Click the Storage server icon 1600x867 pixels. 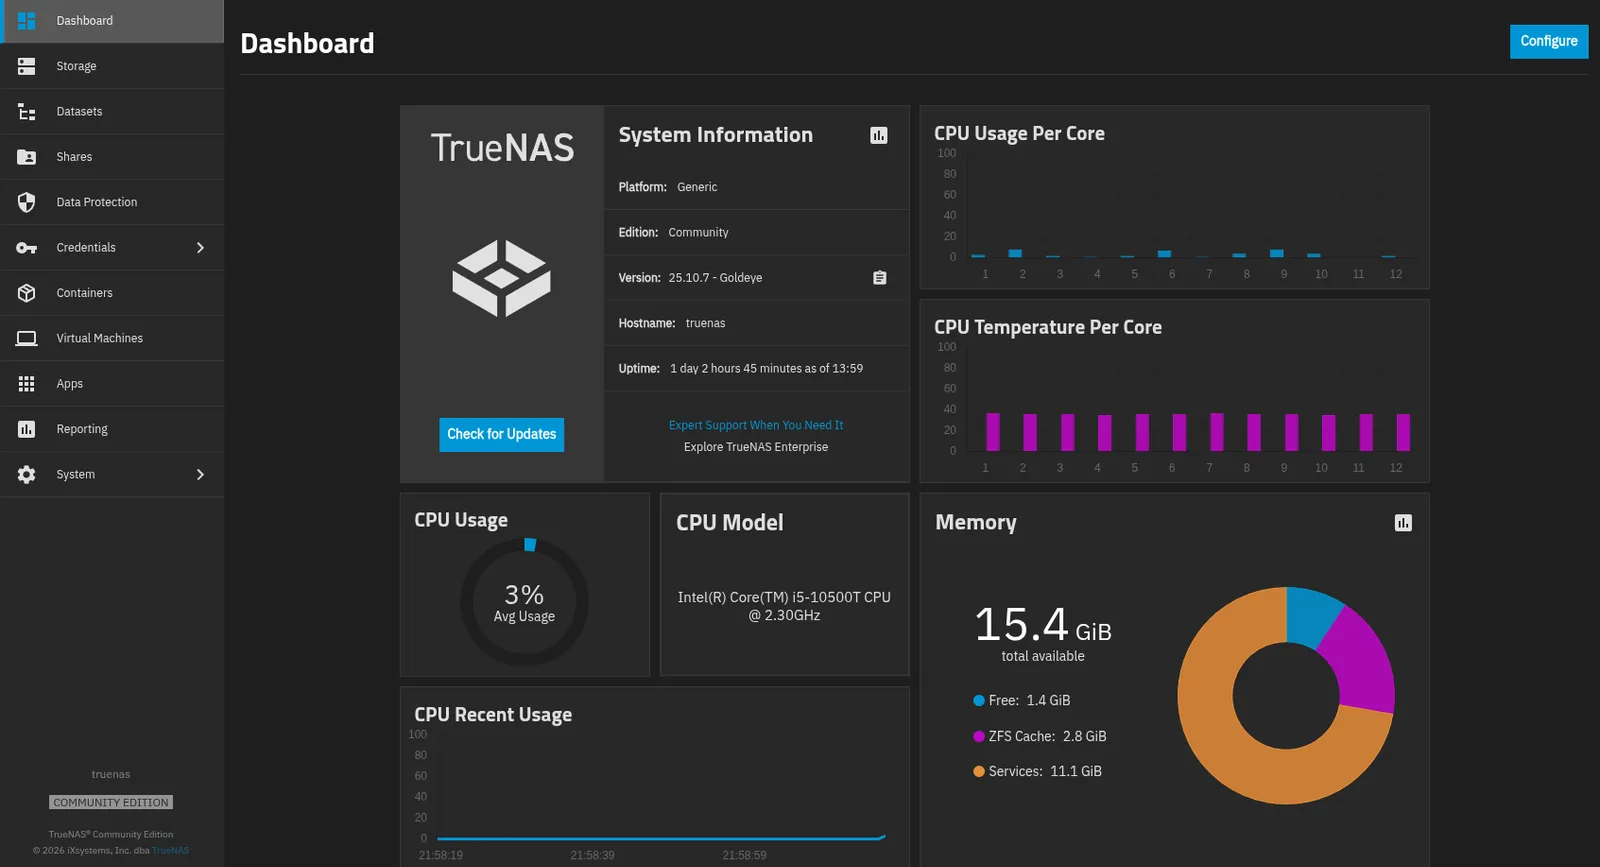(27, 66)
